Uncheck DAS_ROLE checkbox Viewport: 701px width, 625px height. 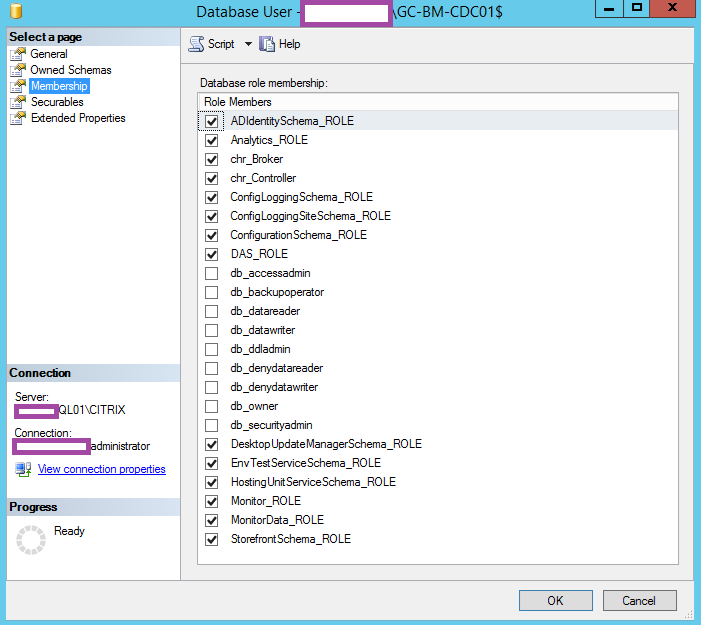click(211, 254)
